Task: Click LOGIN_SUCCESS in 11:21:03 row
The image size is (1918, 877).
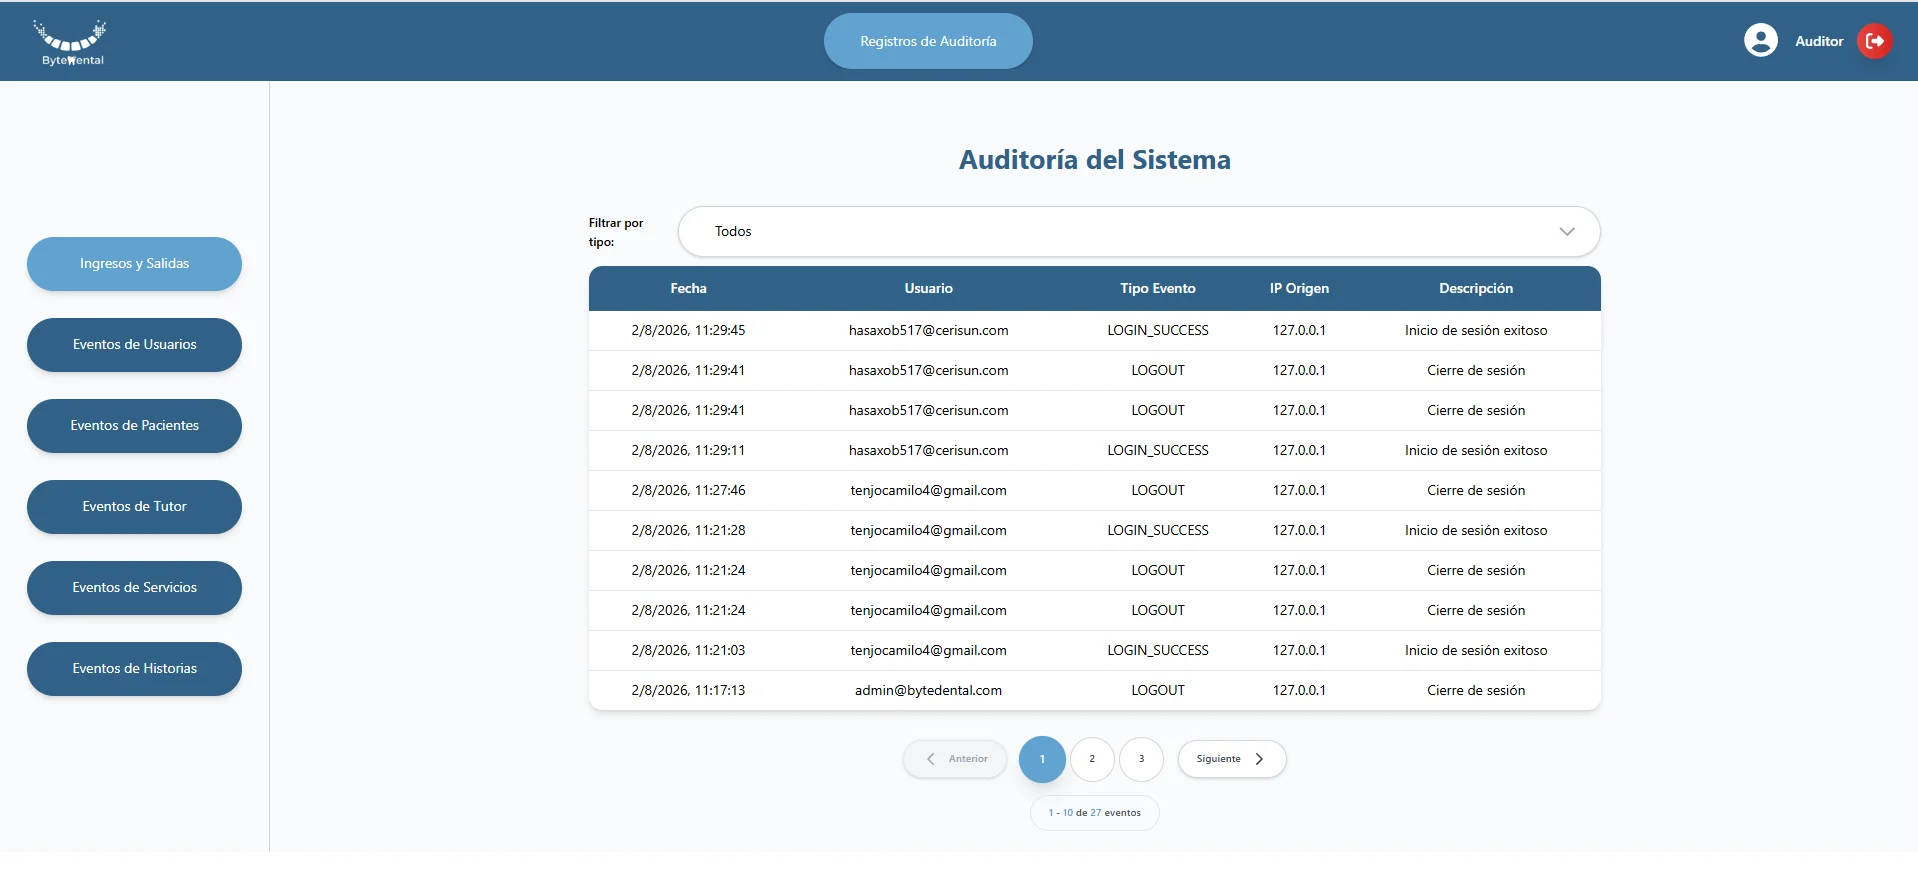Action: [x=1157, y=650]
